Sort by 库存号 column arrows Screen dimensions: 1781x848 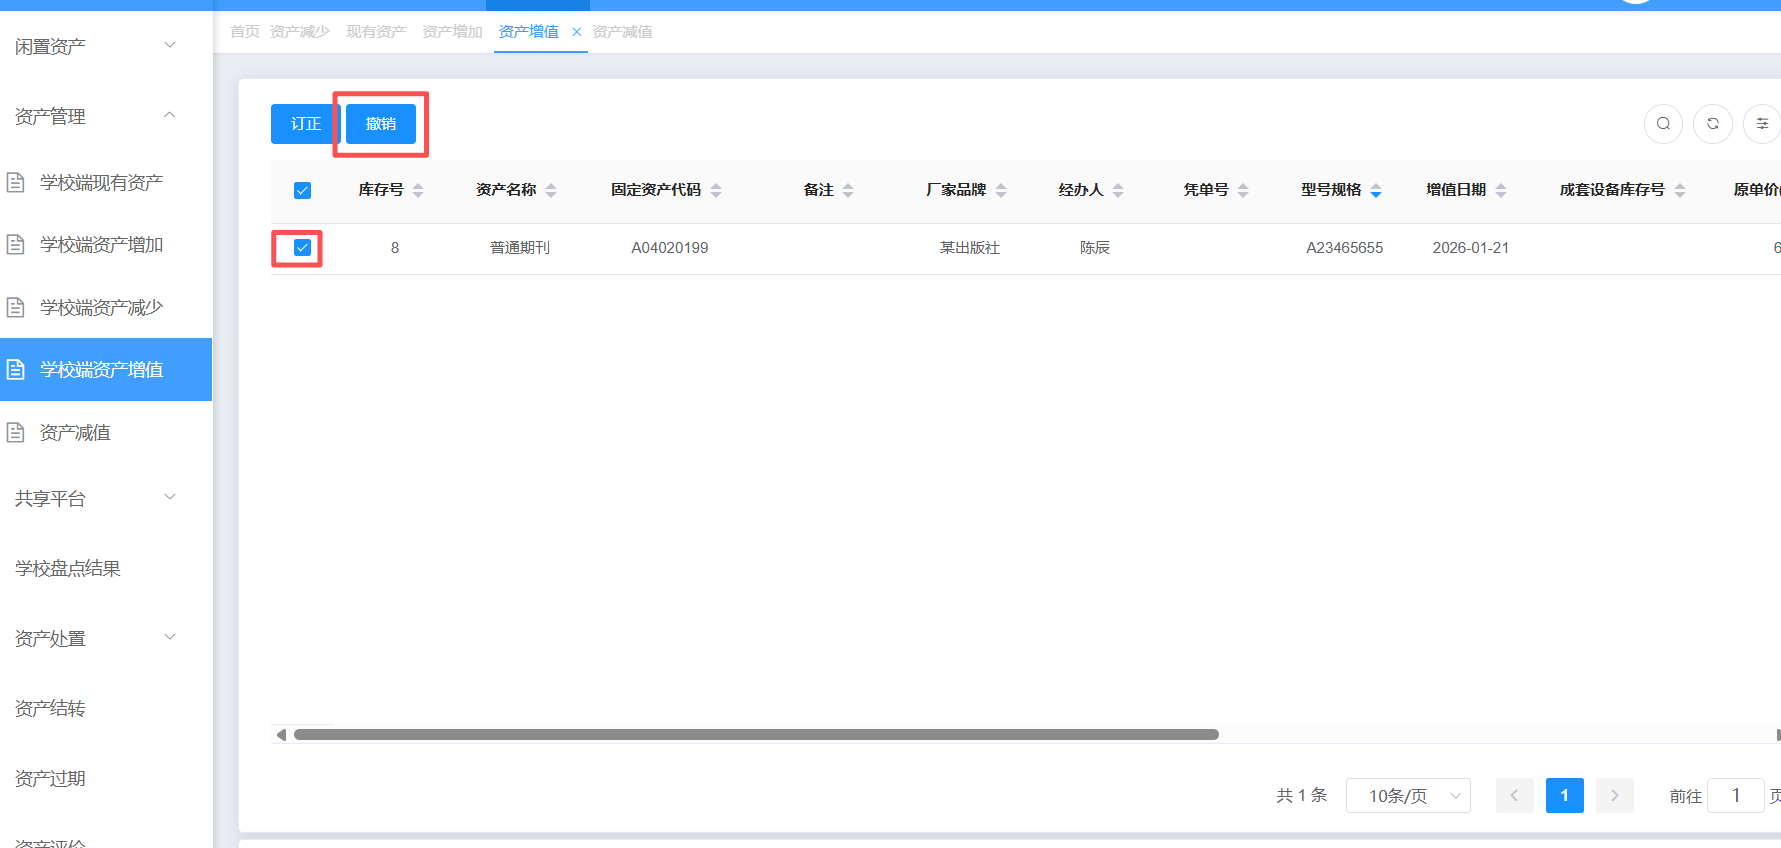[418, 190]
